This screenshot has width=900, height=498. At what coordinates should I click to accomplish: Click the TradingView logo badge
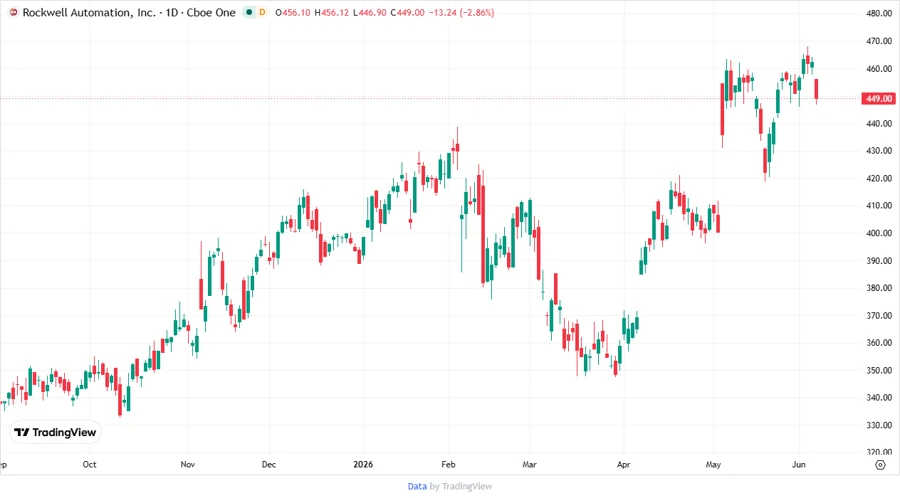pyautogui.click(x=55, y=433)
